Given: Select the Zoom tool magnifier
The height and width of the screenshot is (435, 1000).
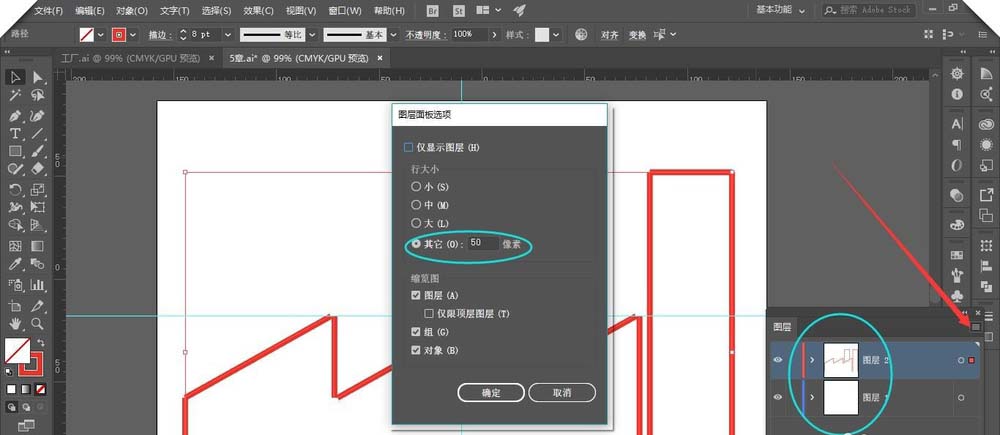Looking at the screenshot, I should pyautogui.click(x=37, y=323).
